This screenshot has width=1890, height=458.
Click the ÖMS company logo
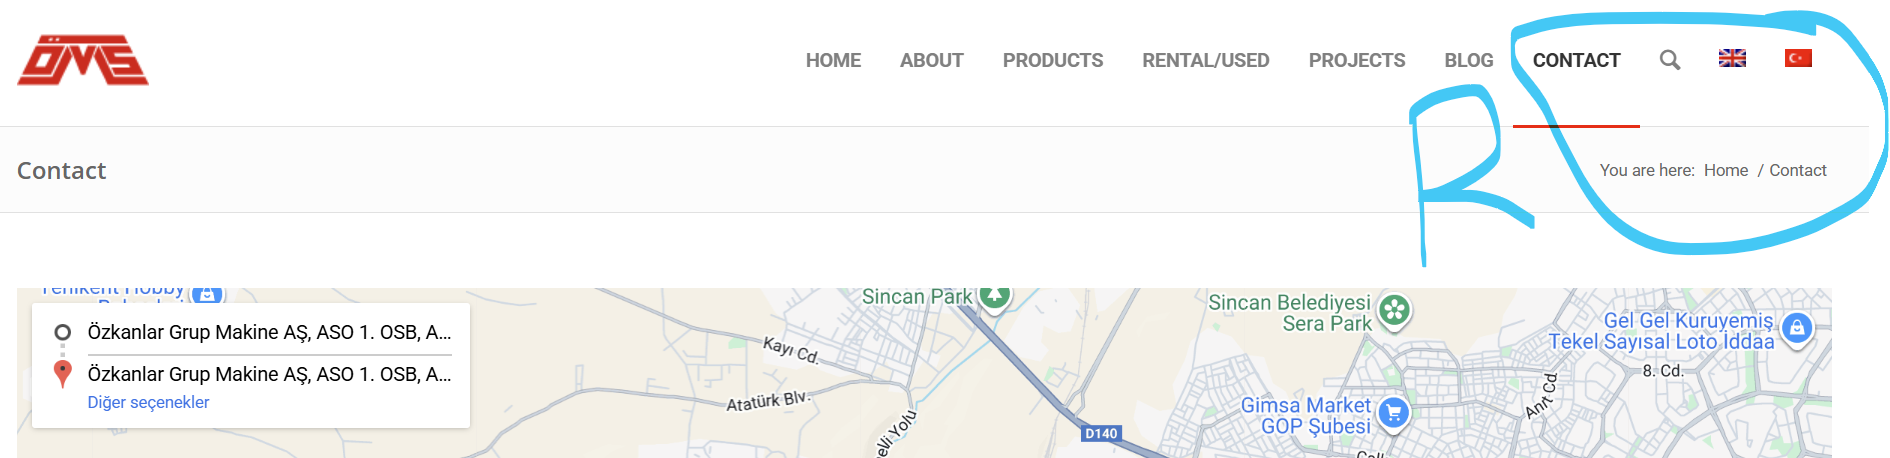point(83,60)
